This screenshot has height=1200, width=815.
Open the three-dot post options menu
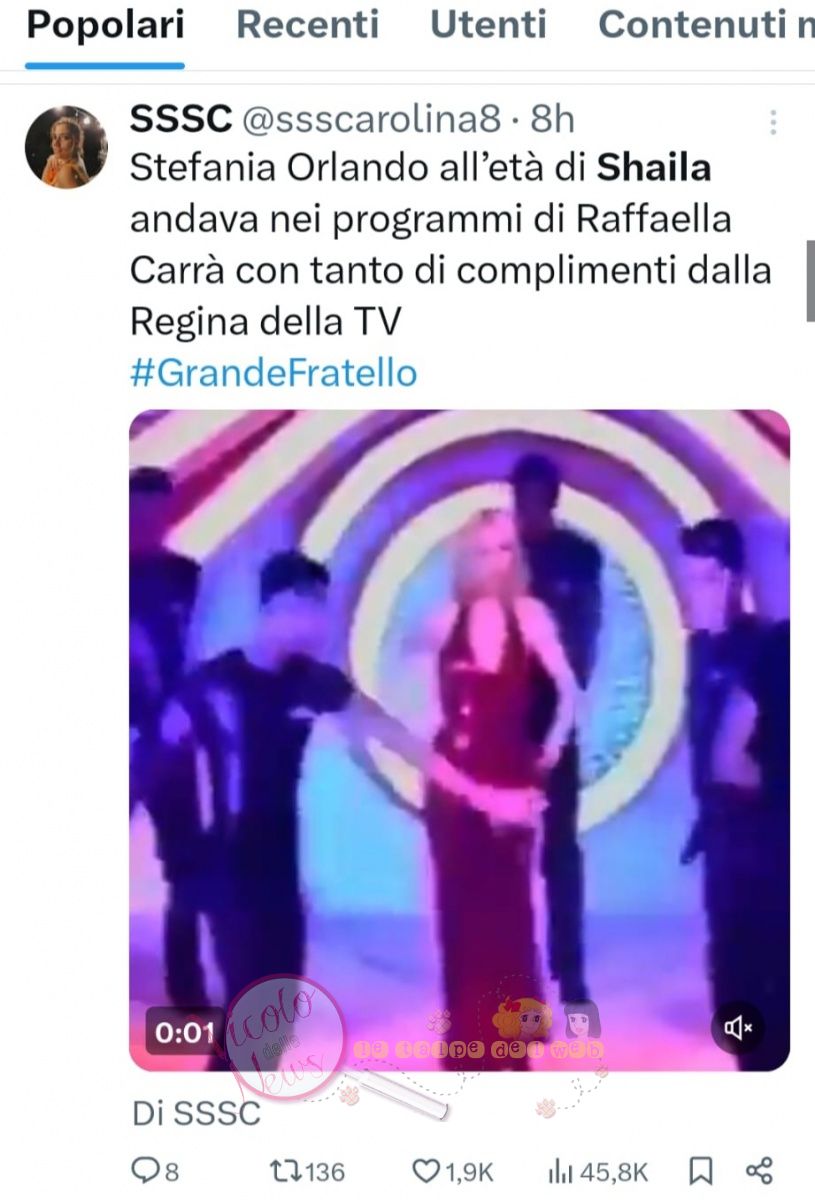(x=773, y=122)
